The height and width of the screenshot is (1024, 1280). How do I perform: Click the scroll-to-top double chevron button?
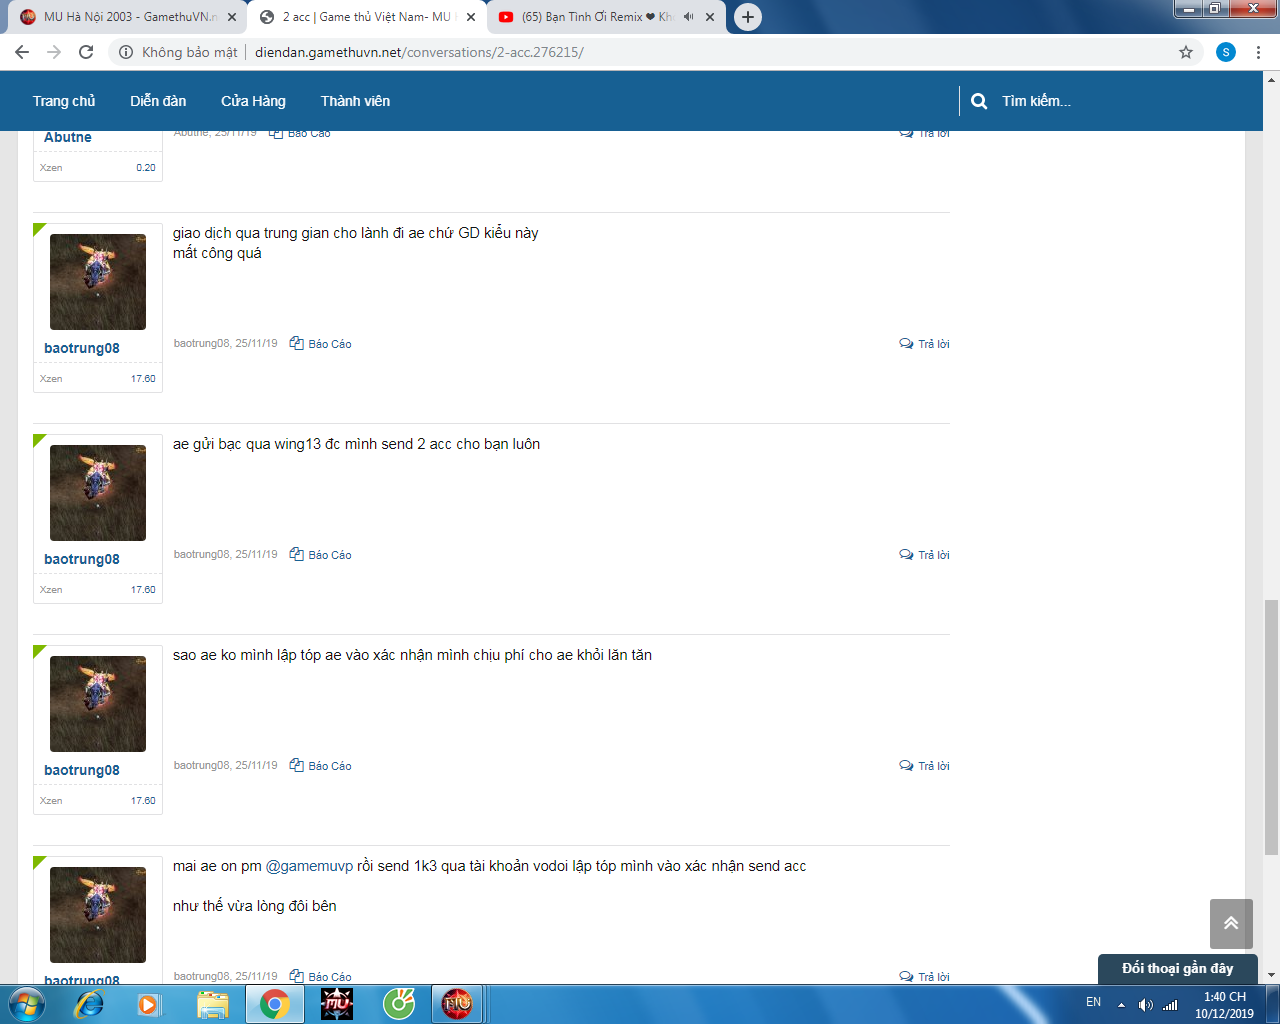1231,923
